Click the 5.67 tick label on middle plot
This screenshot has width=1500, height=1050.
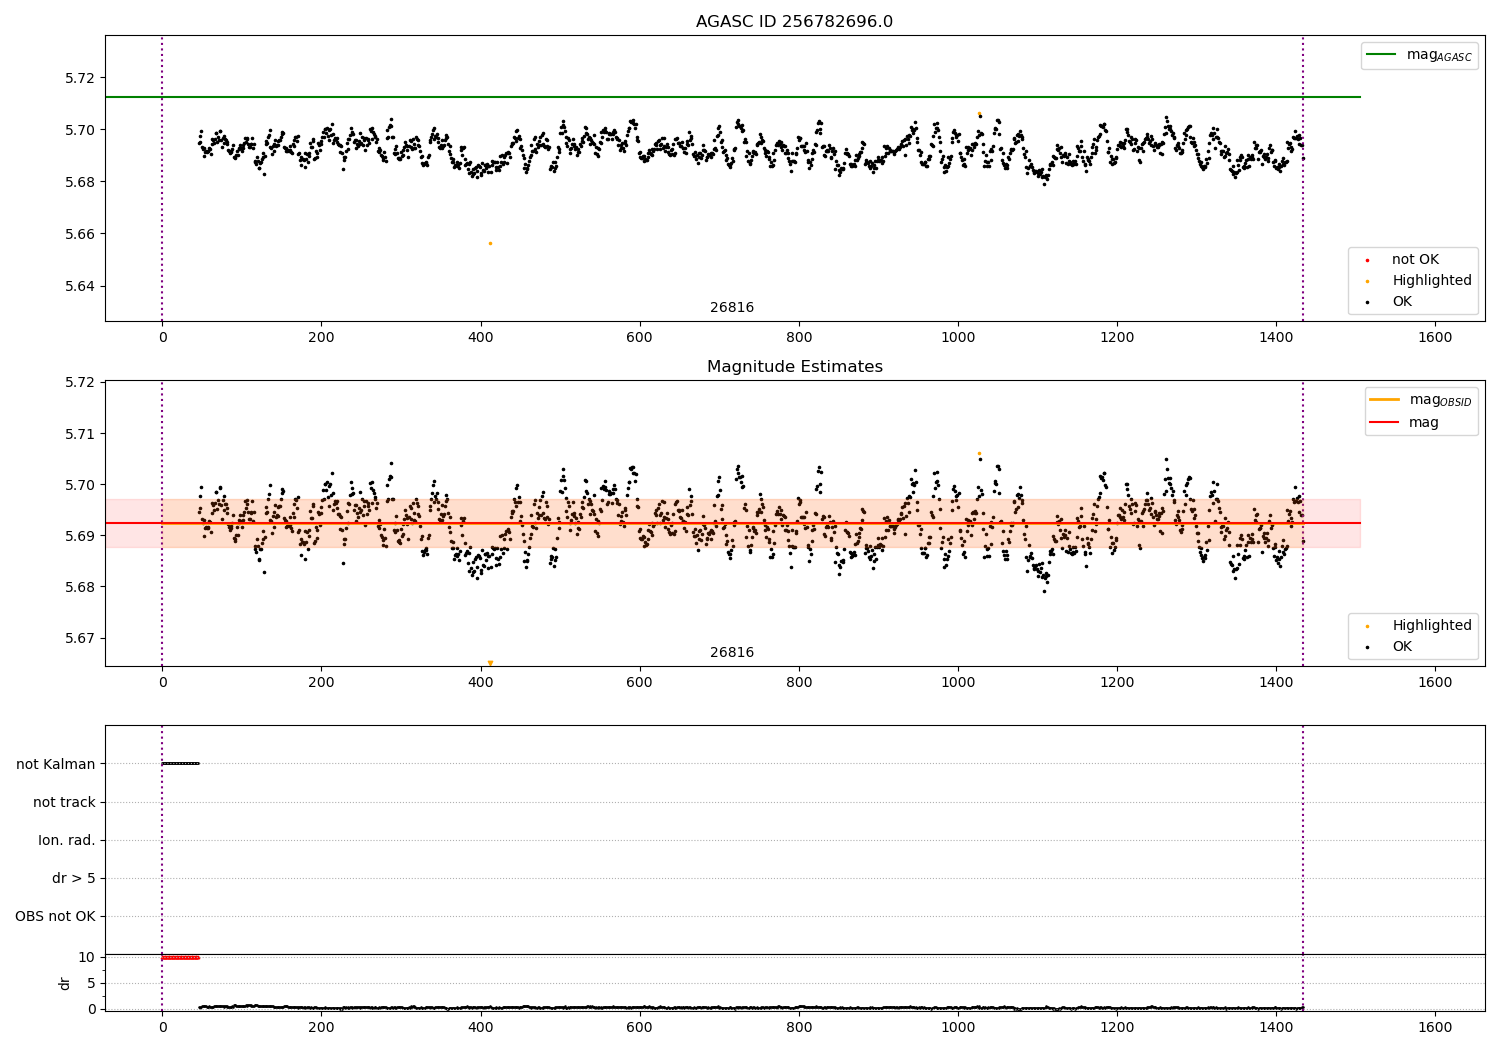[79, 638]
